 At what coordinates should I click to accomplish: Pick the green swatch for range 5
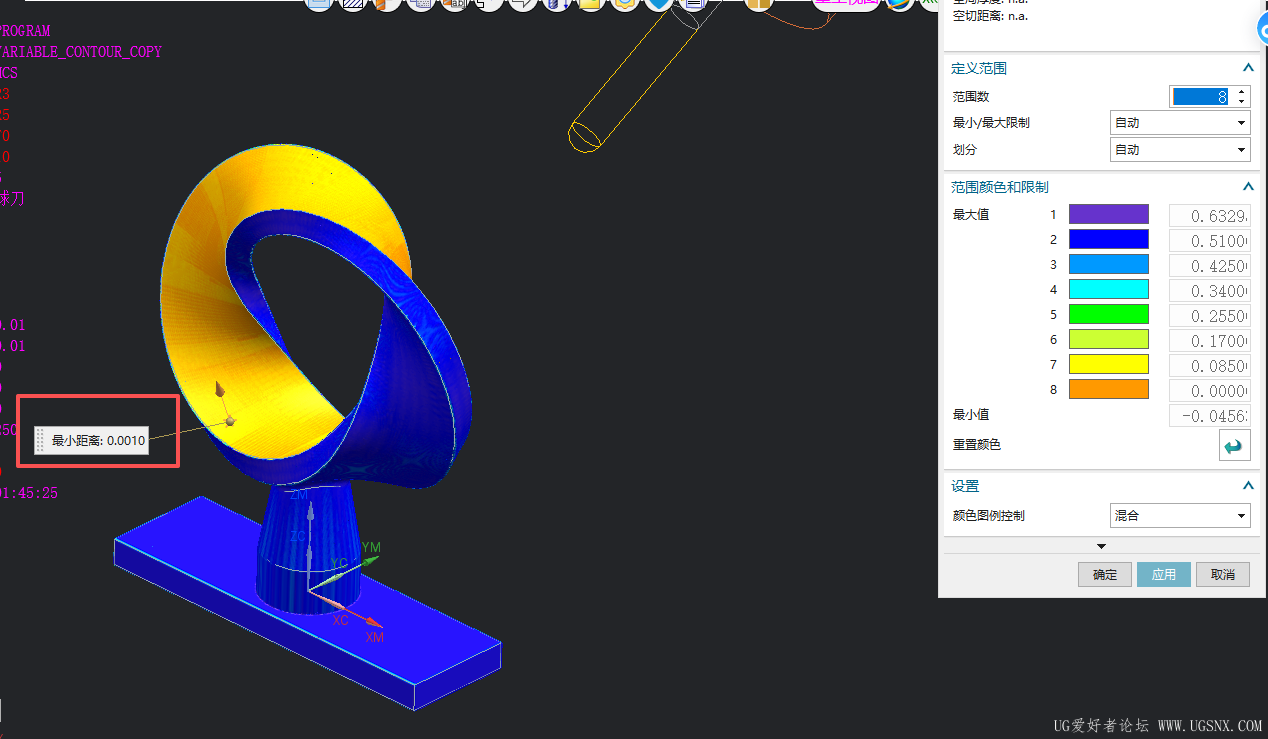pos(1109,315)
